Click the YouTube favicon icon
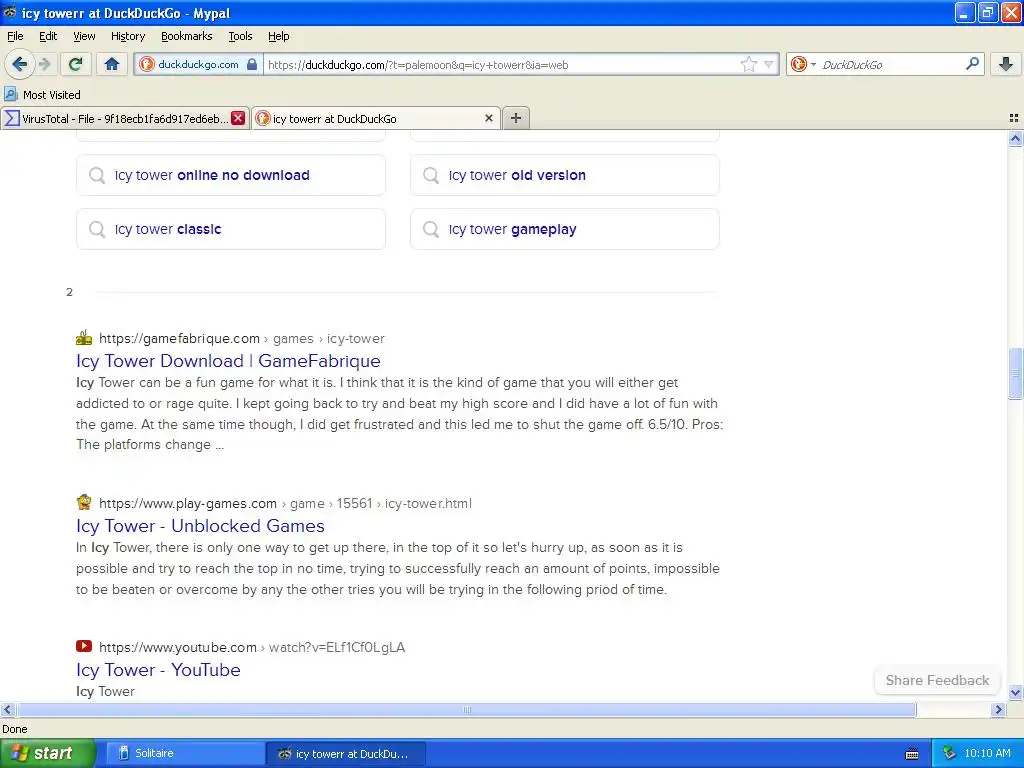Viewport: 1024px width, 768px height. 84,647
